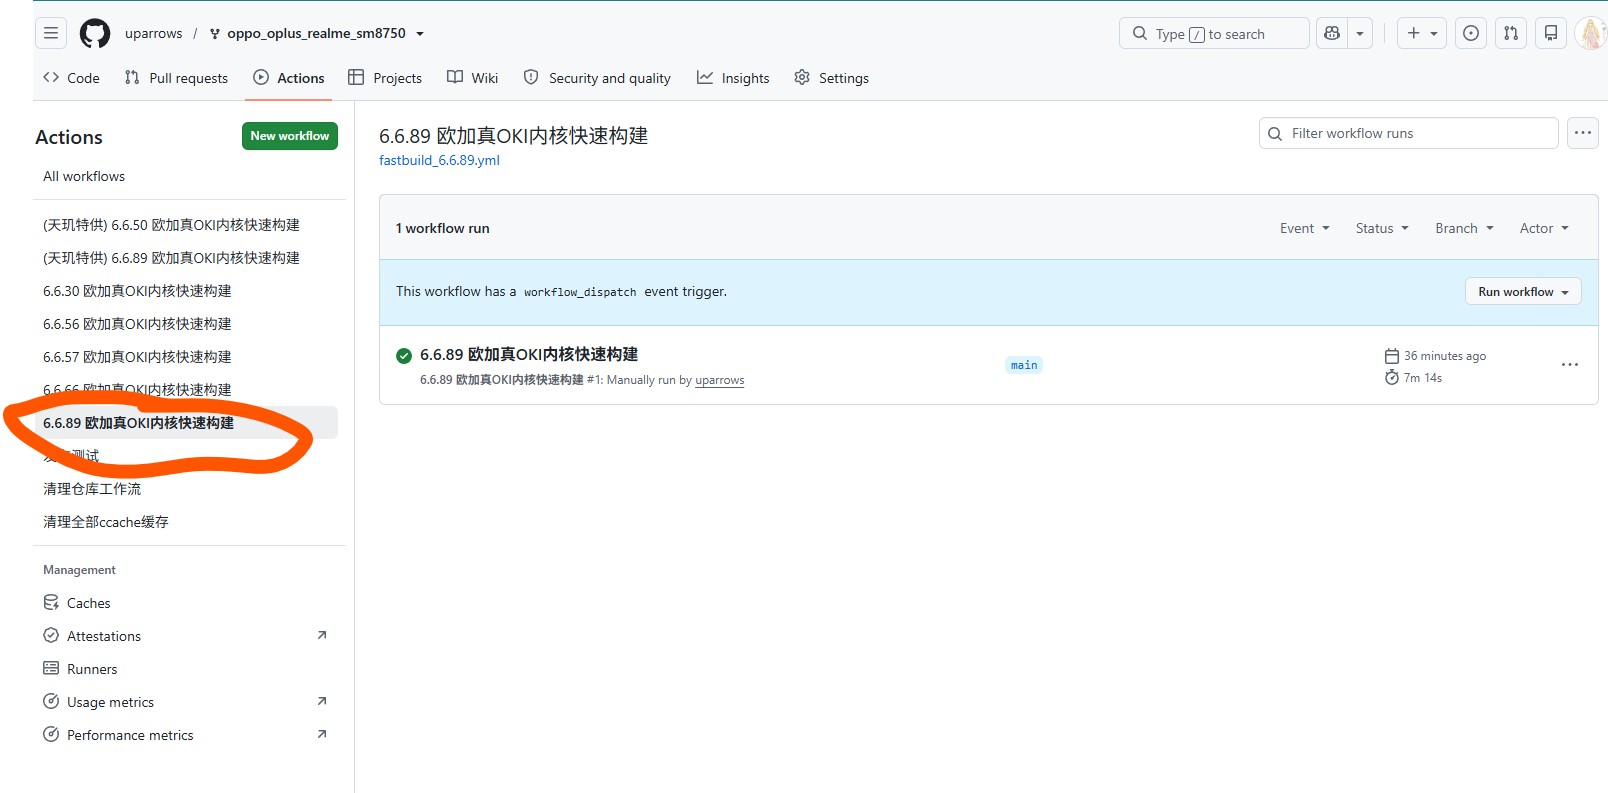This screenshot has width=1608, height=793.
Task: Open the hamburger navigation menu
Action: (x=51, y=33)
